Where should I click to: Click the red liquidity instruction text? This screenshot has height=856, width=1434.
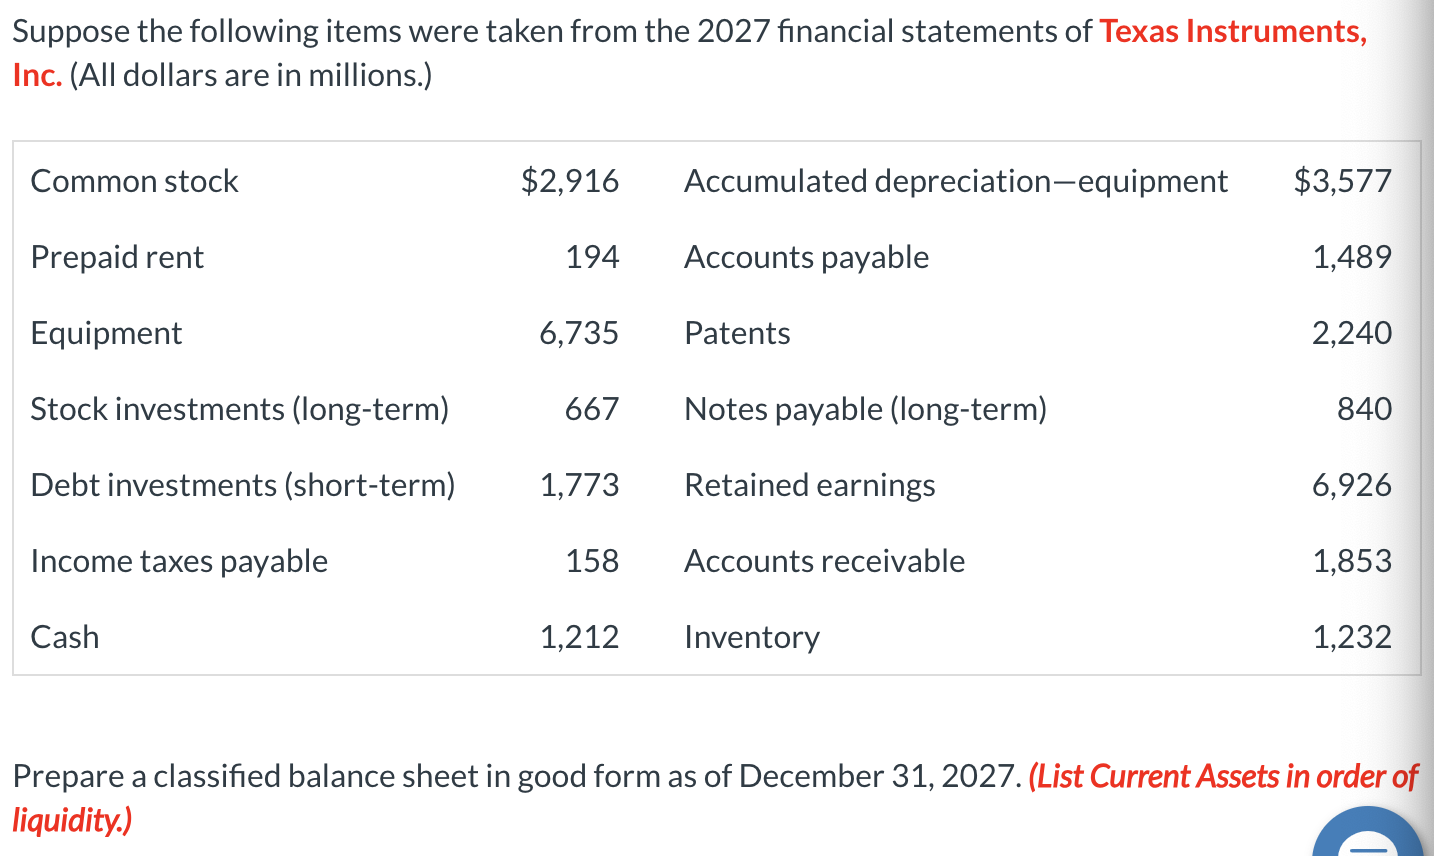(1222, 777)
